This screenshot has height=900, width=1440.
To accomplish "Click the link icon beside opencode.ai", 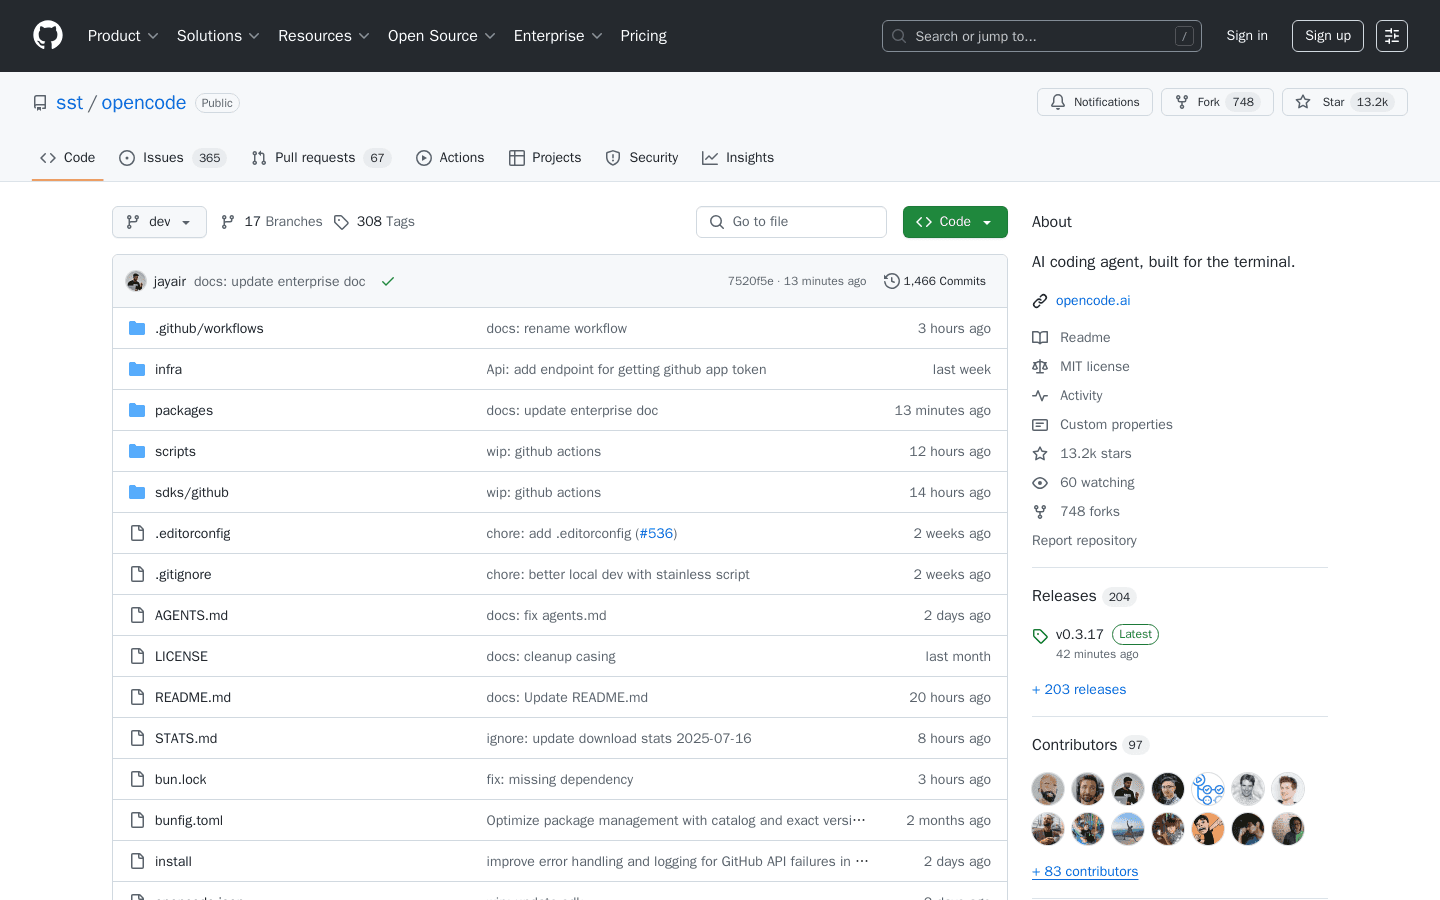I will click(x=1040, y=300).
